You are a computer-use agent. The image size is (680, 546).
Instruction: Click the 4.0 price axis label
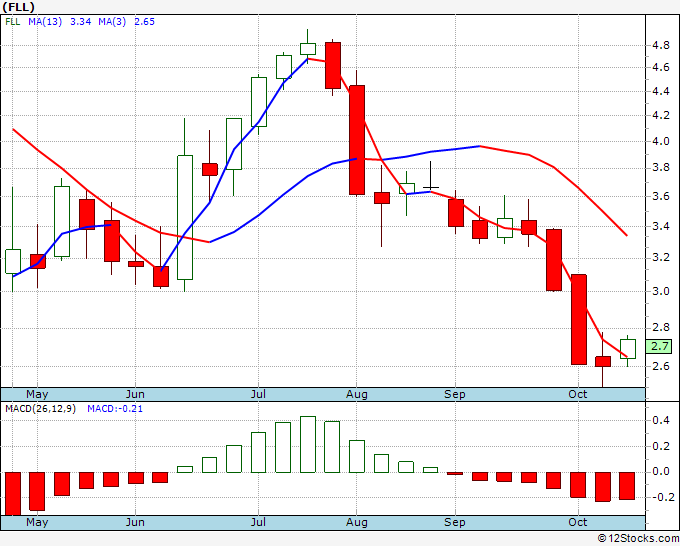click(660, 141)
